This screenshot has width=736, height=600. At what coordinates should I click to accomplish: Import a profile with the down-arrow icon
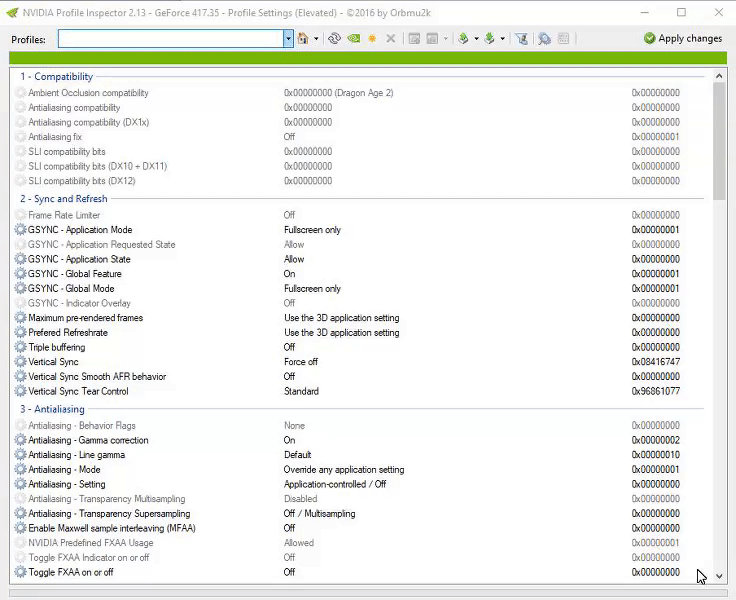[490, 38]
